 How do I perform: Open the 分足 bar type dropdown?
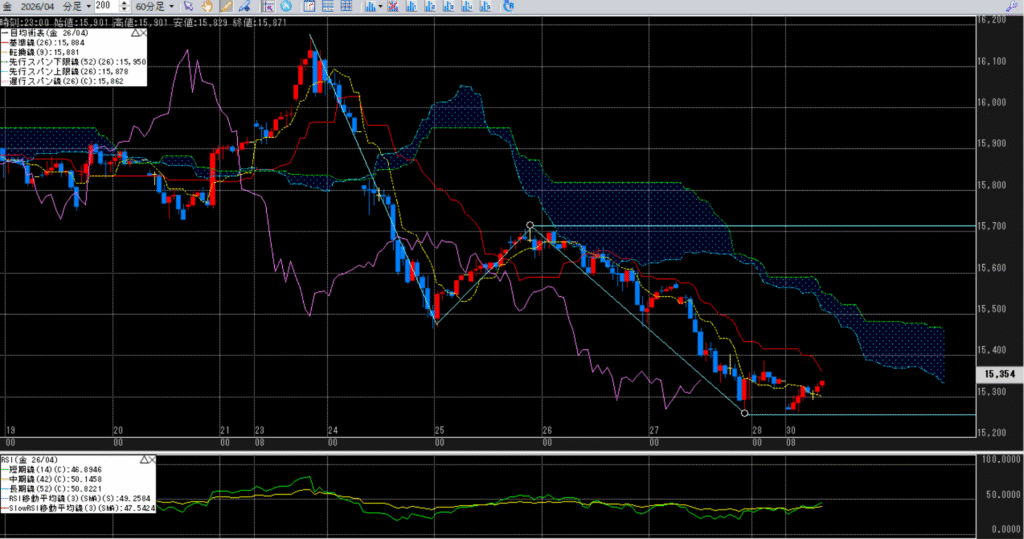[76, 7]
